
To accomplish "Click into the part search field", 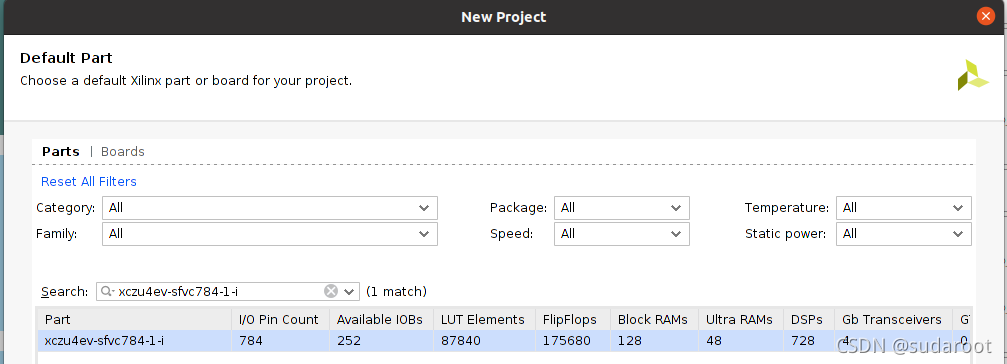I will point(218,291).
